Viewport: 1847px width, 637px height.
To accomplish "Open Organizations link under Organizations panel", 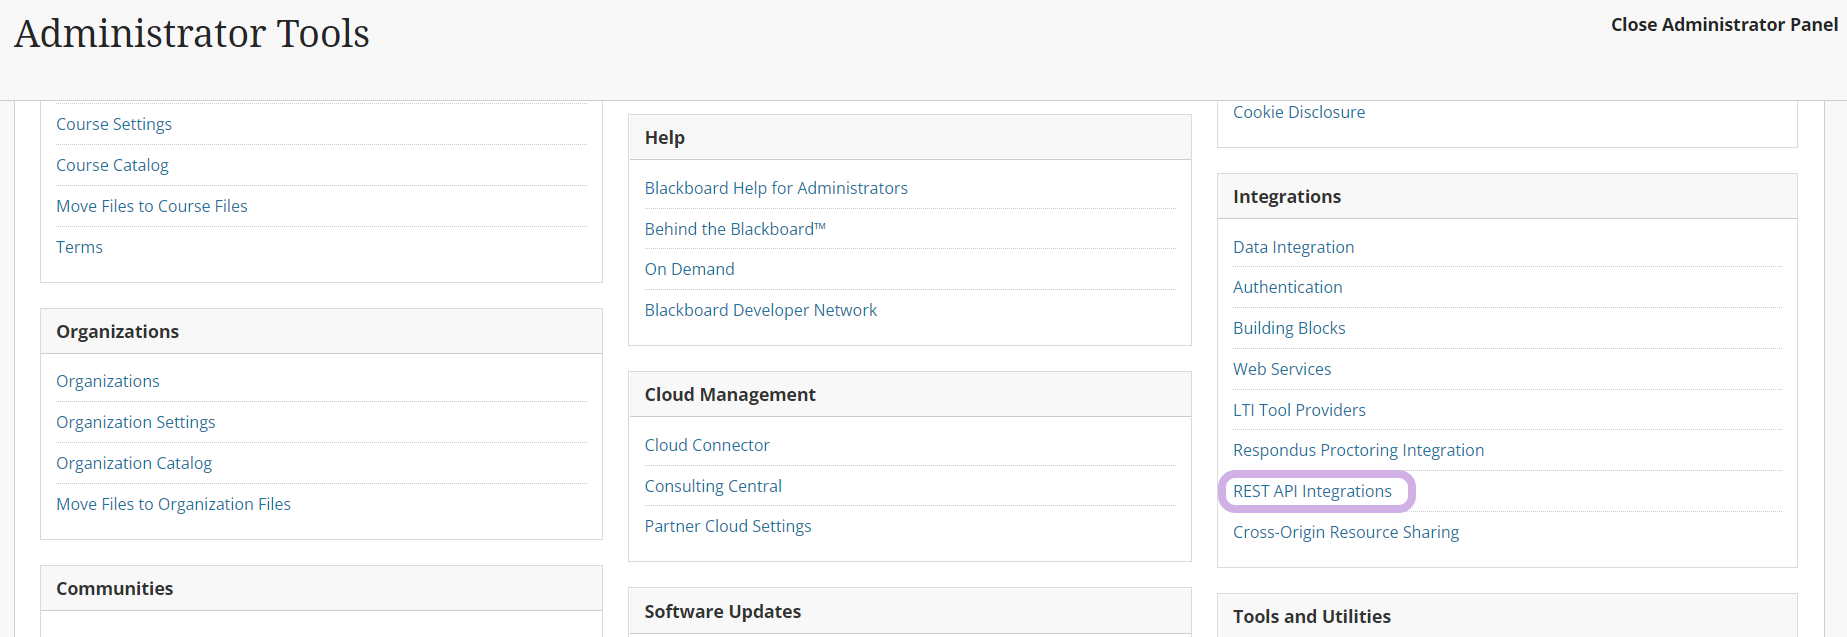I will pyautogui.click(x=108, y=381).
